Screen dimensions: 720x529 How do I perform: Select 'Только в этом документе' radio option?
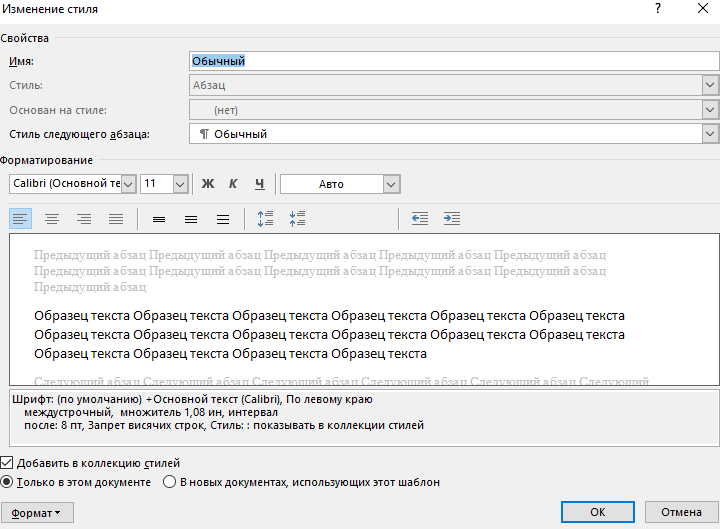(8, 482)
